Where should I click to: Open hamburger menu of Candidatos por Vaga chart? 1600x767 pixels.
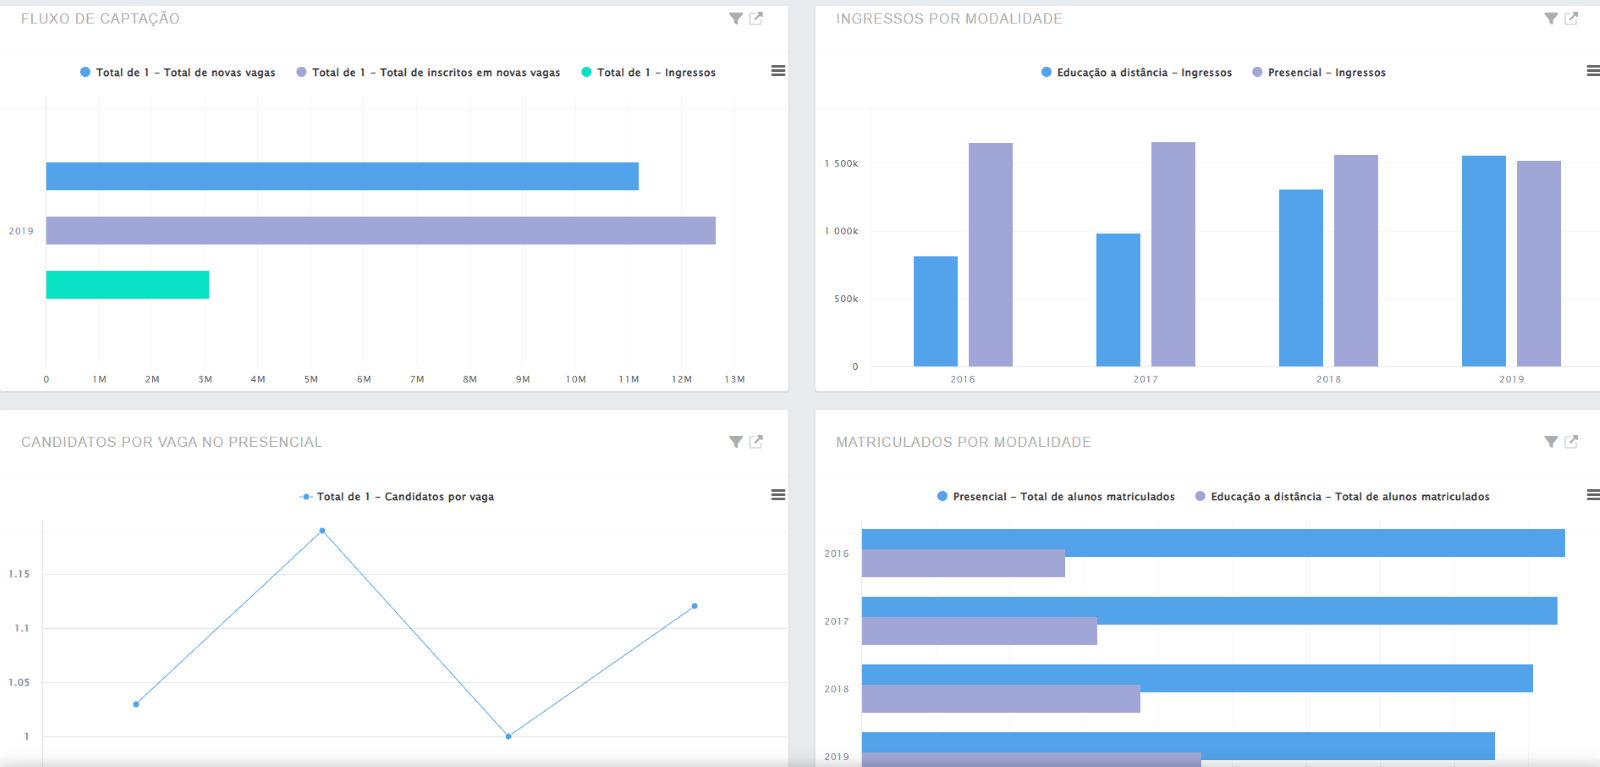[778, 495]
